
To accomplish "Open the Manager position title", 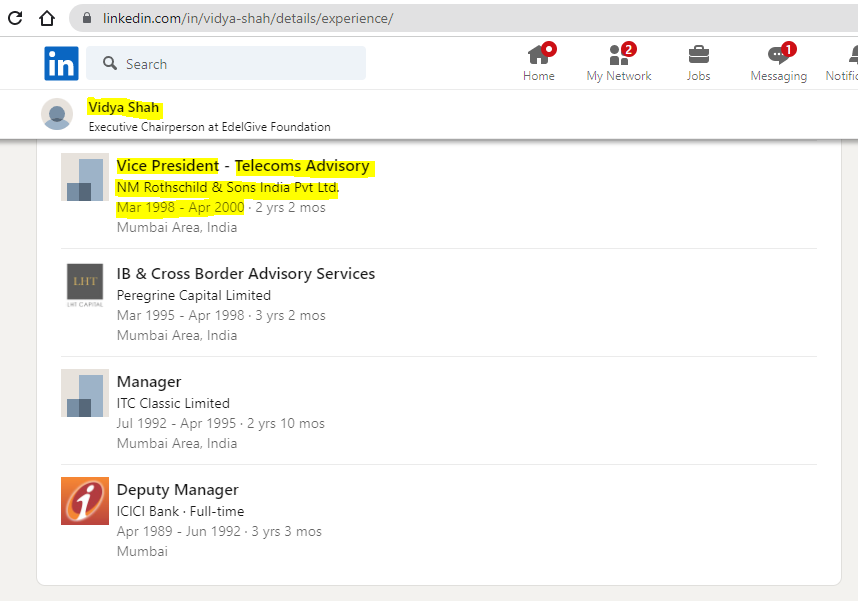I will pos(149,382).
